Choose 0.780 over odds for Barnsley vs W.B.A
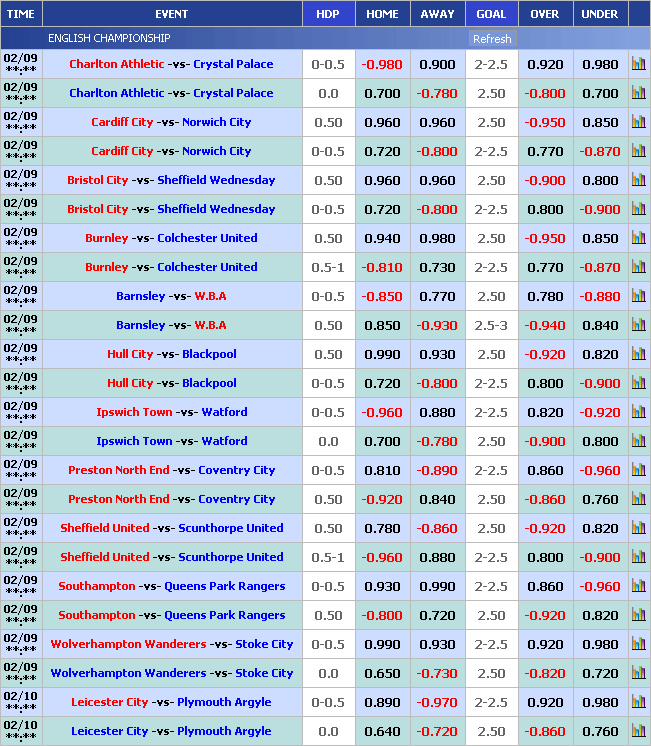This screenshot has height=746, width=651. click(545, 296)
